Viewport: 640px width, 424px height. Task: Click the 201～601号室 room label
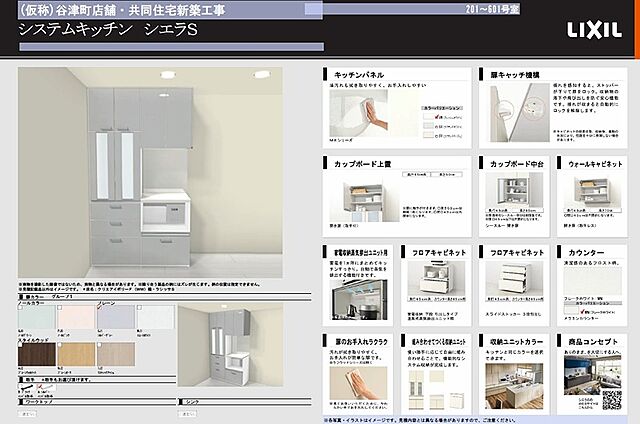(x=493, y=9)
